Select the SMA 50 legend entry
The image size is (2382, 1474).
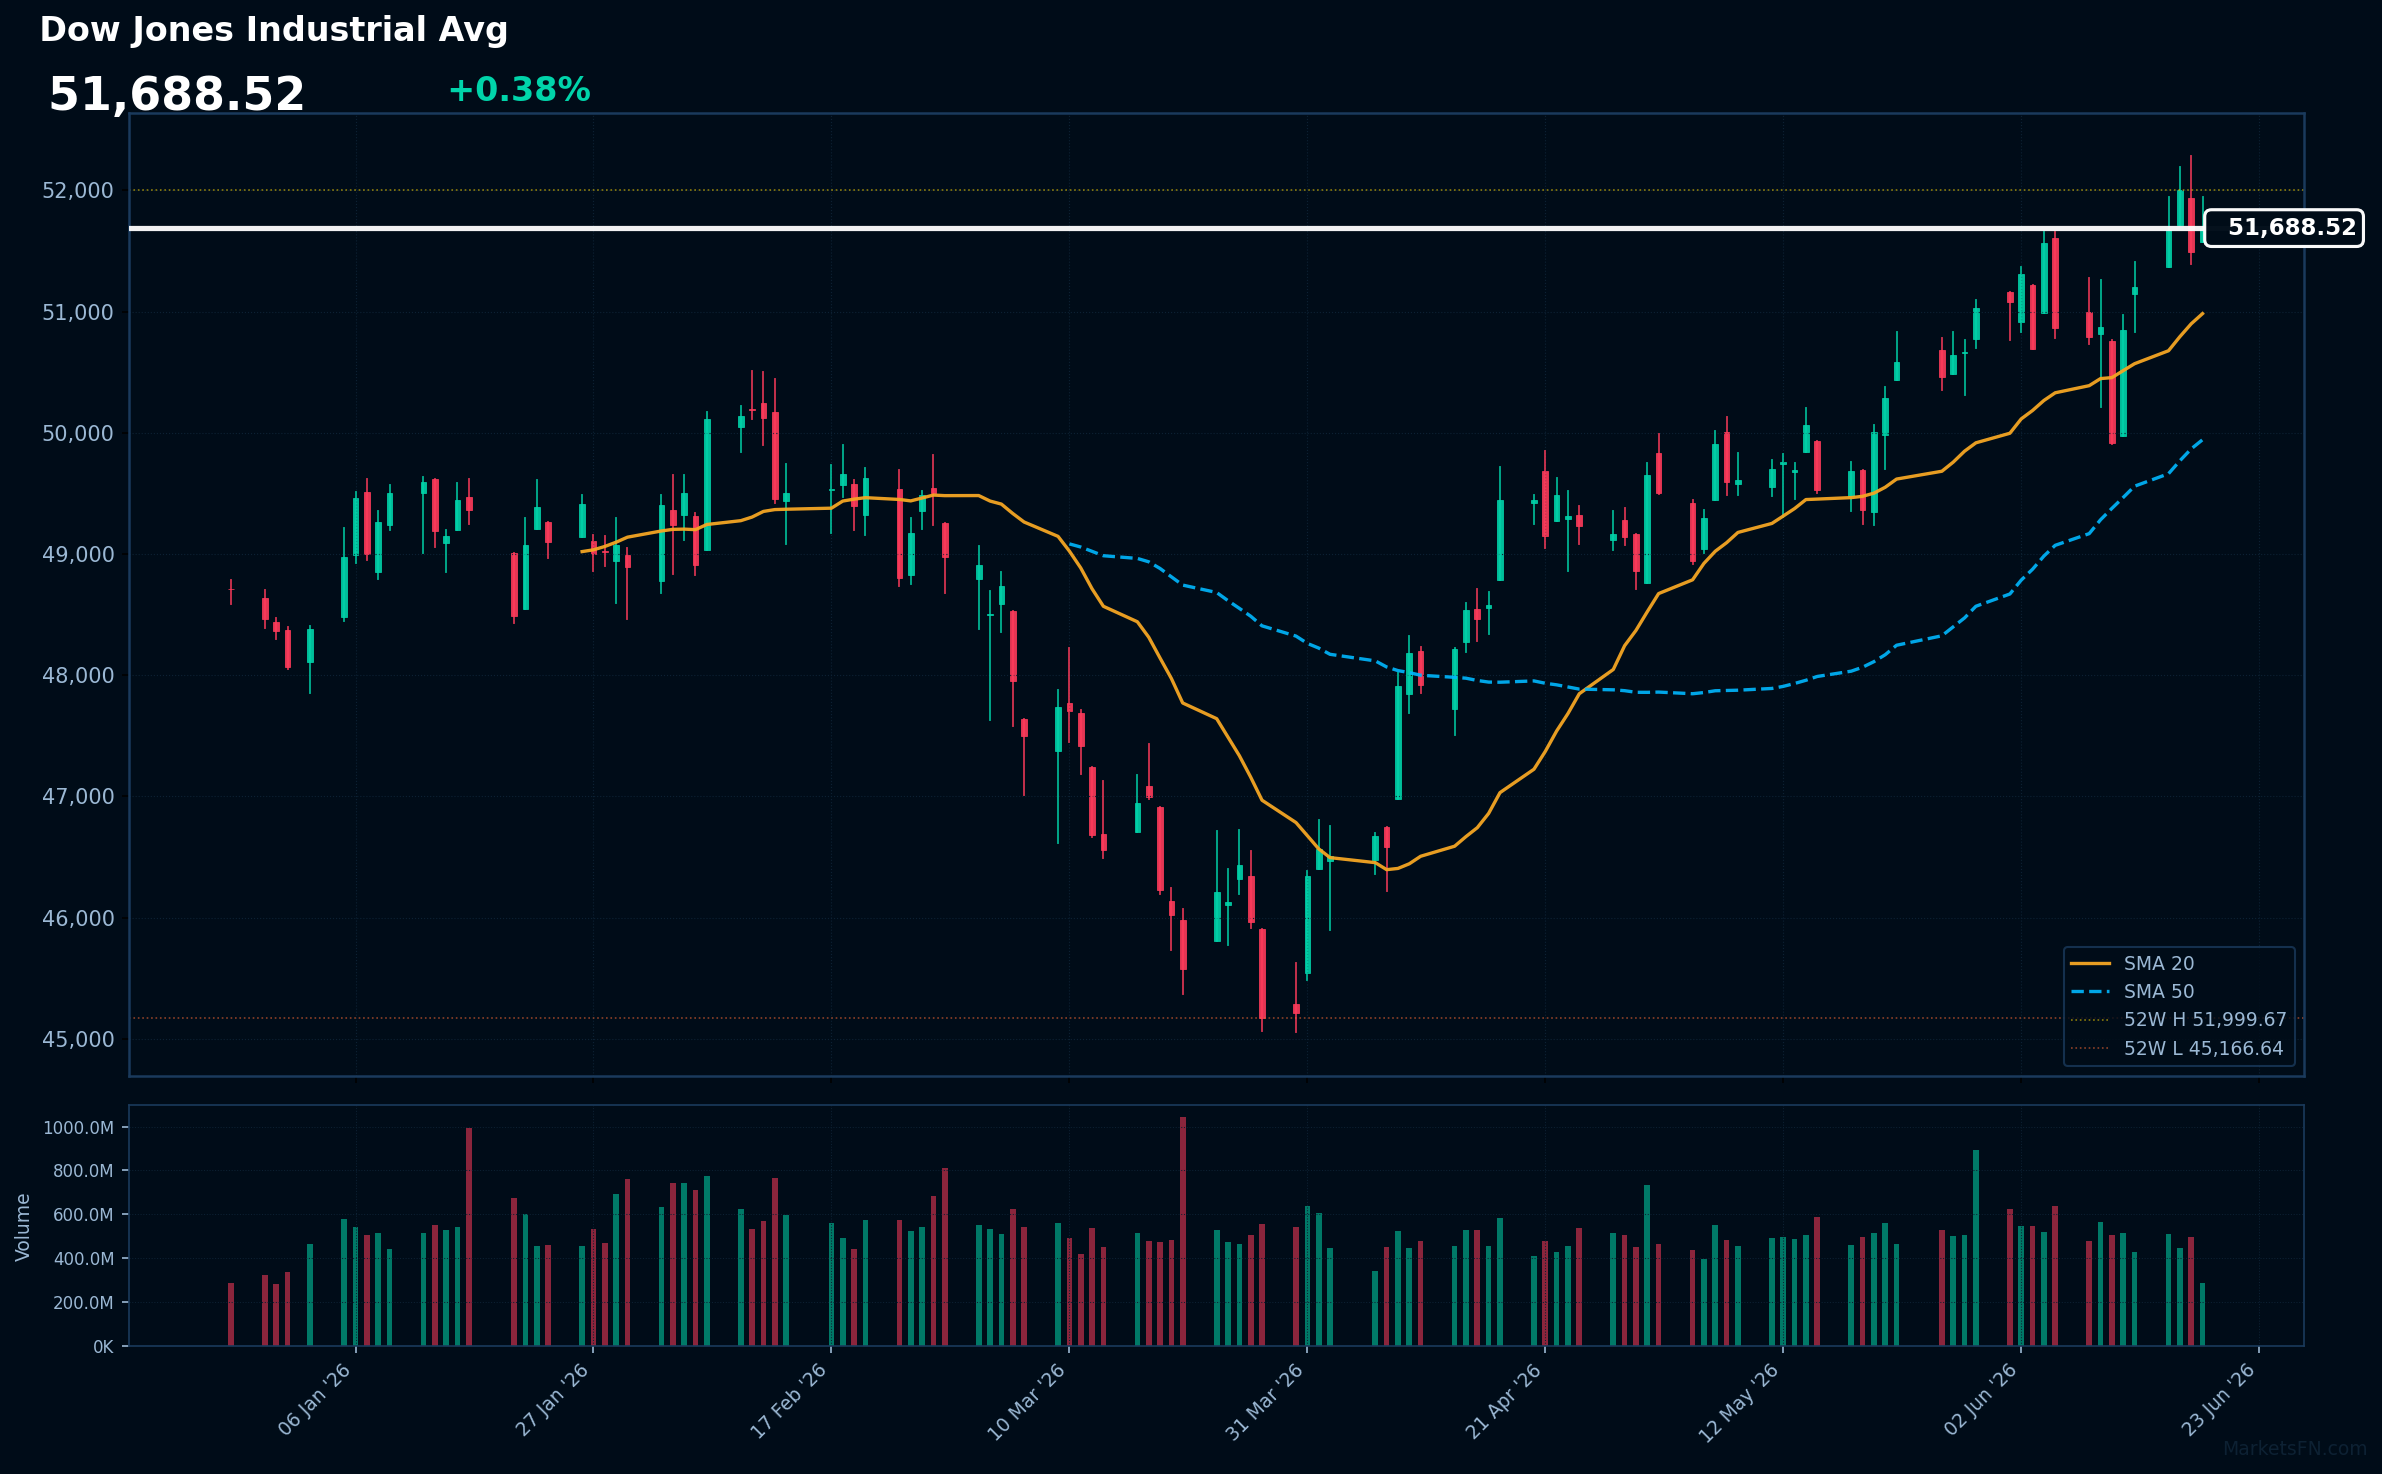[2132, 992]
